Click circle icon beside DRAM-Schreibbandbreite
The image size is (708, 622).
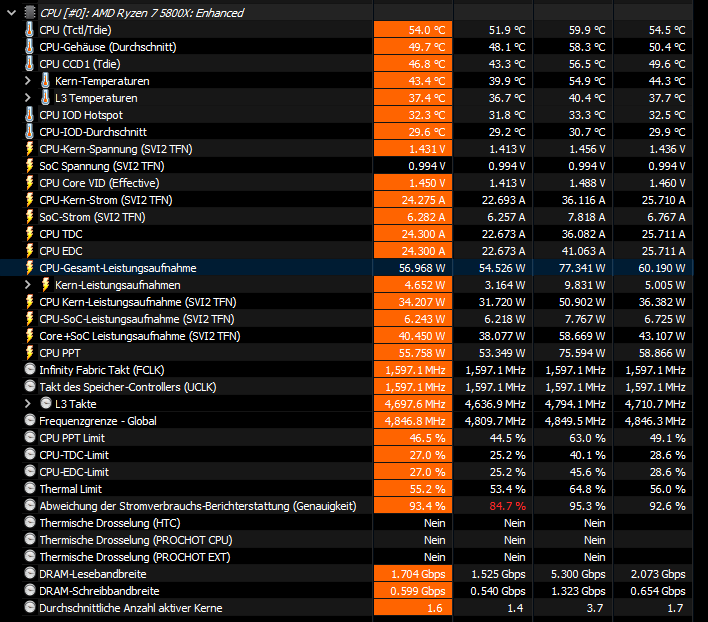pos(30,590)
